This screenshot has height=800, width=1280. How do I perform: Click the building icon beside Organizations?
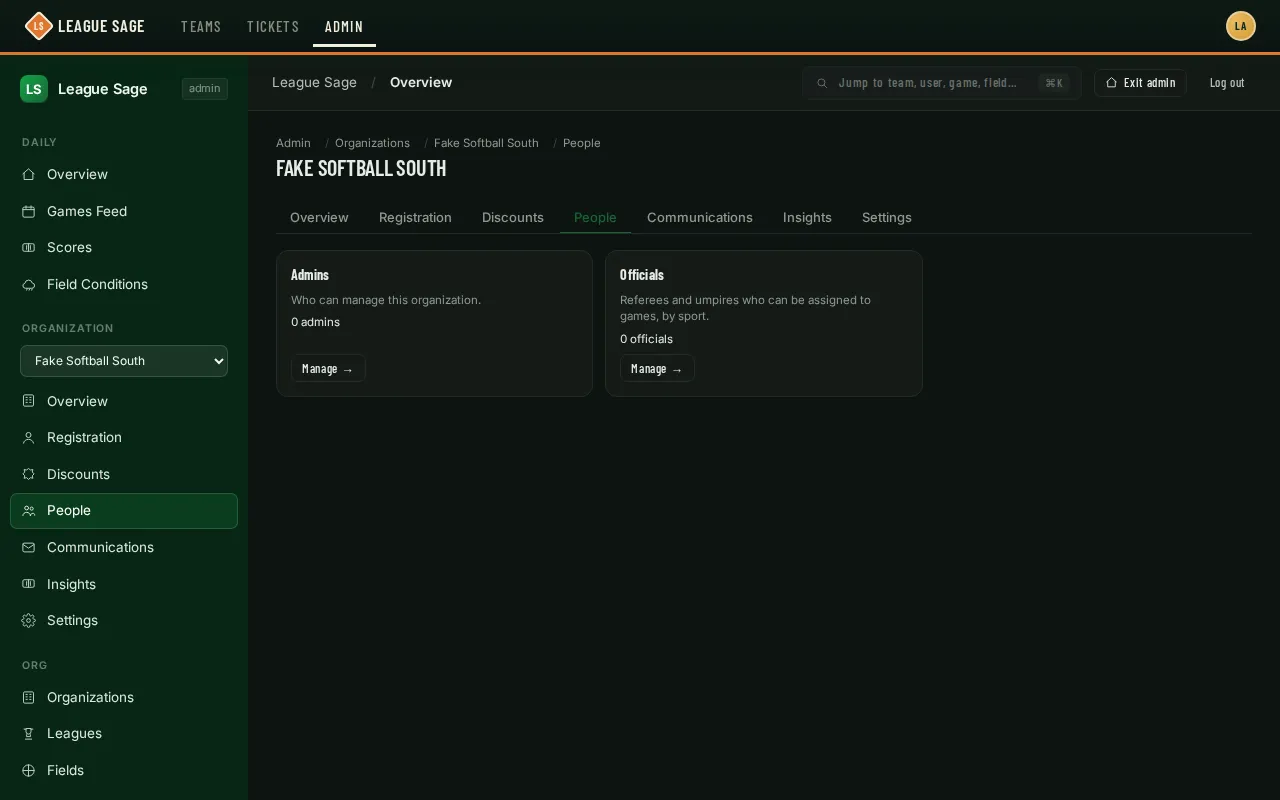click(29, 698)
